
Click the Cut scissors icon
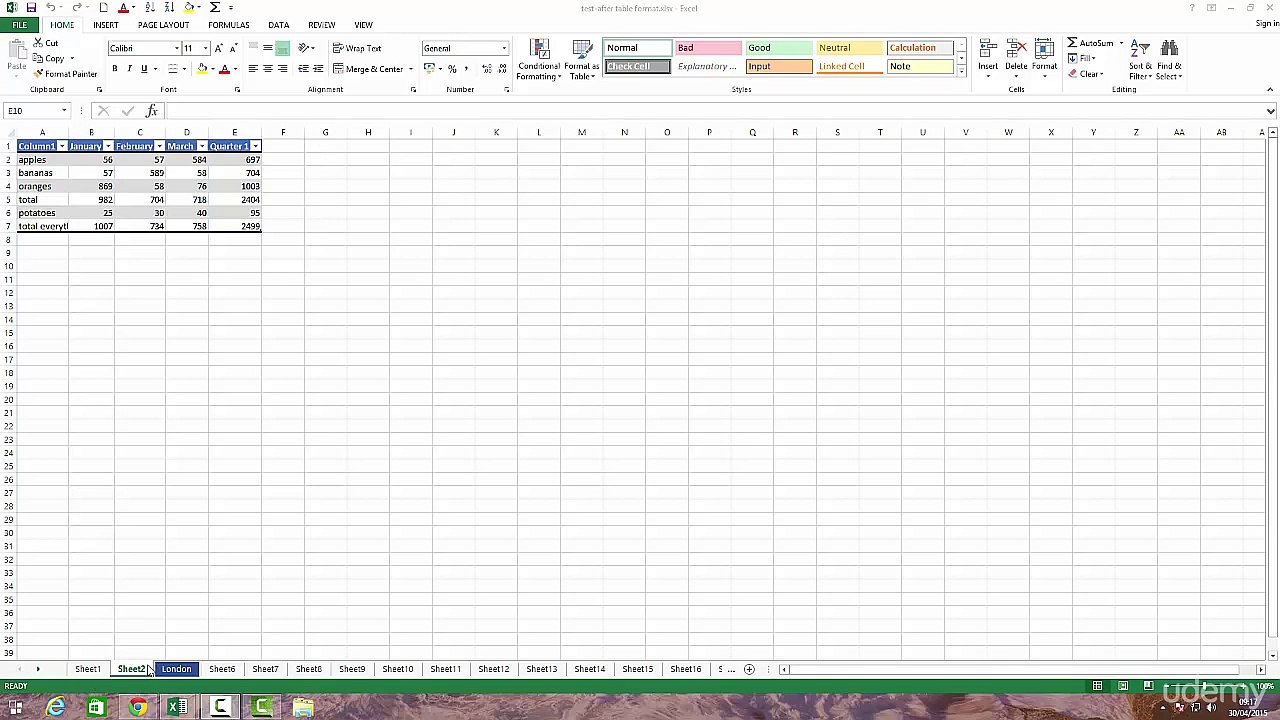[x=38, y=43]
